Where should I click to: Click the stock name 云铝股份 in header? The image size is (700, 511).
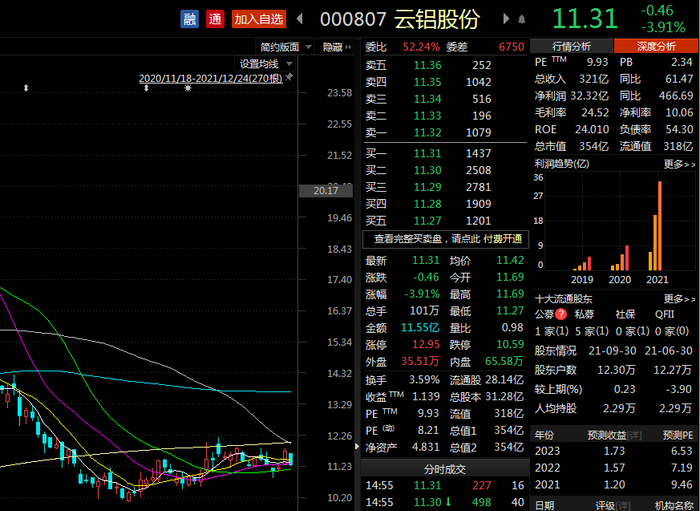pos(437,19)
